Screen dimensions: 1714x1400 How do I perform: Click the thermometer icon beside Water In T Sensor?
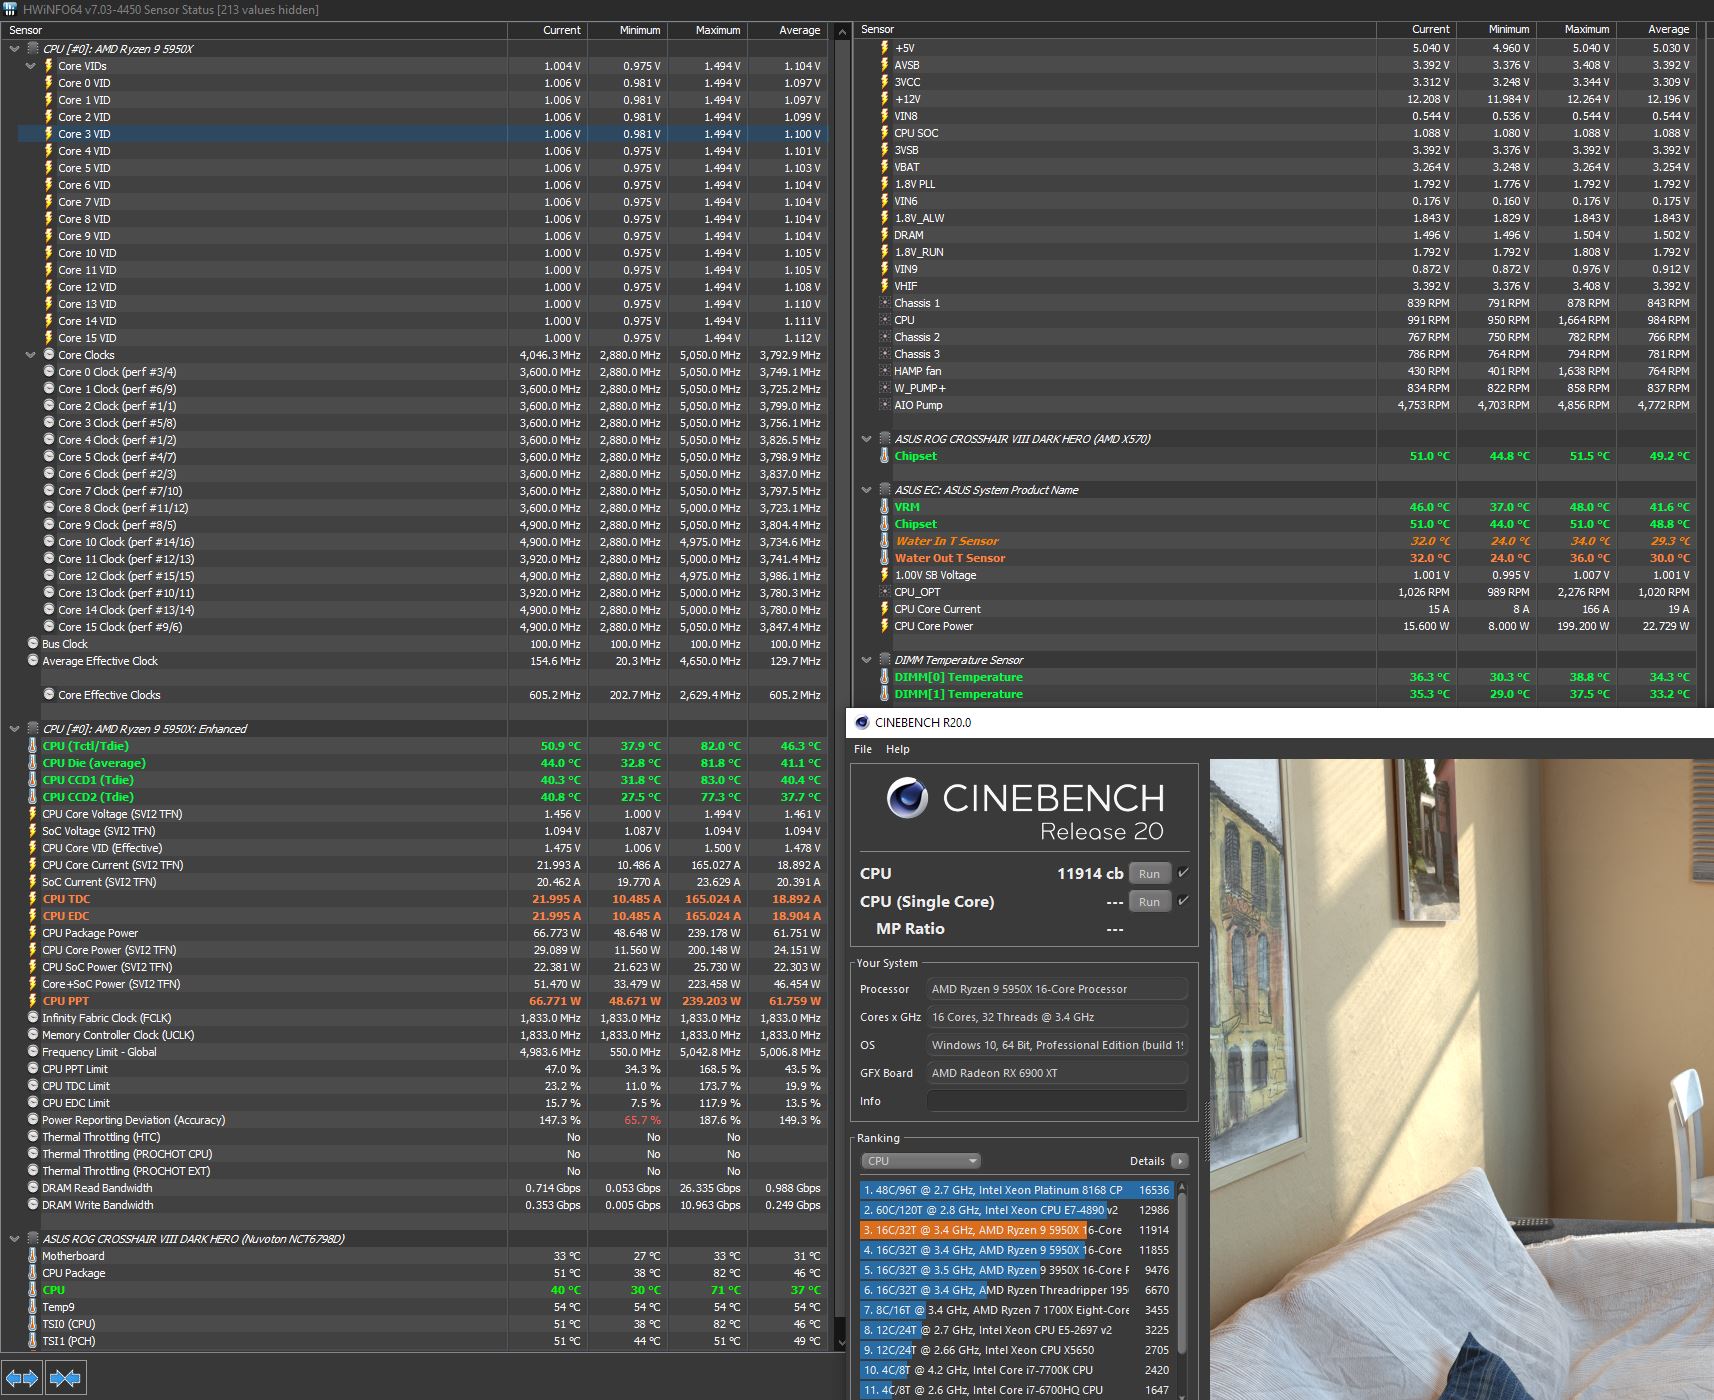coord(884,541)
